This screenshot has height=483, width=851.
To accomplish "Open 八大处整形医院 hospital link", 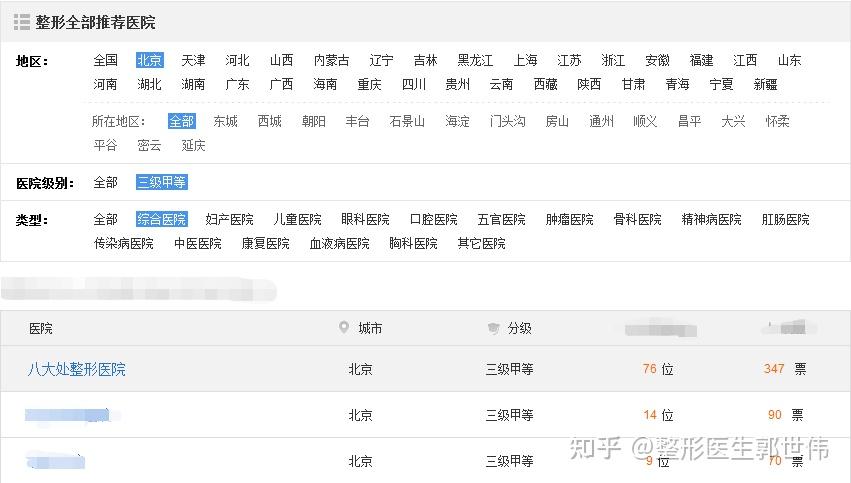I will click(77, 370).
